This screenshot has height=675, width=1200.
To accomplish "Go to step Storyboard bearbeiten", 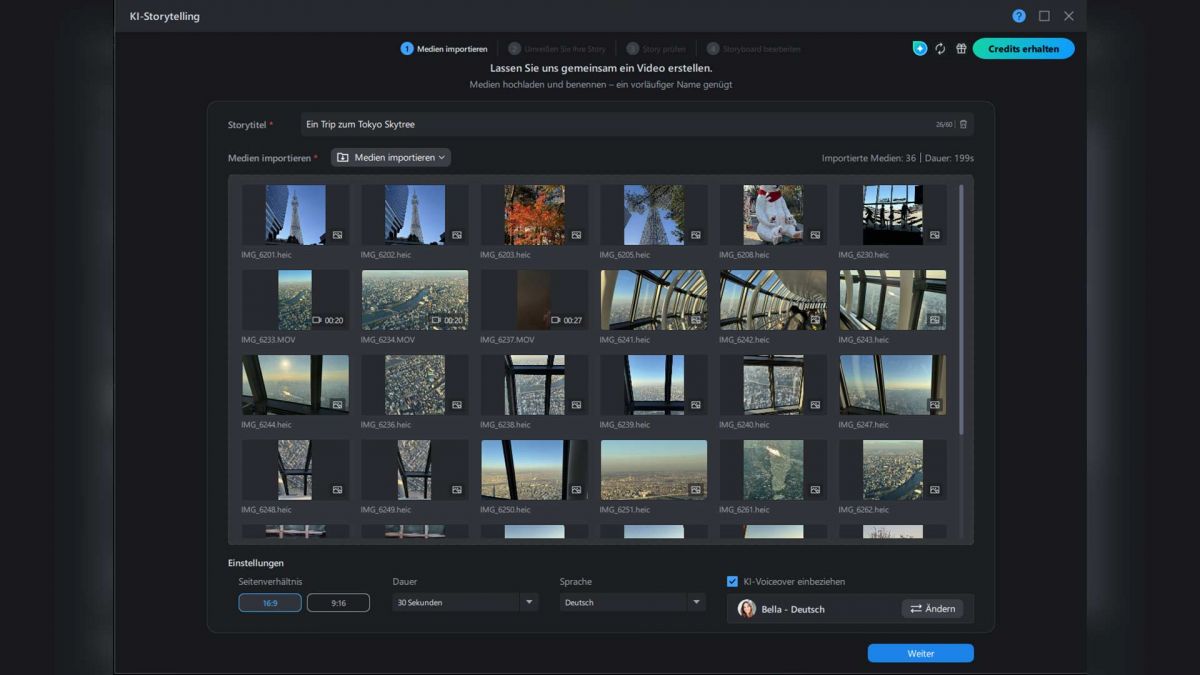I will pos(754,48).
